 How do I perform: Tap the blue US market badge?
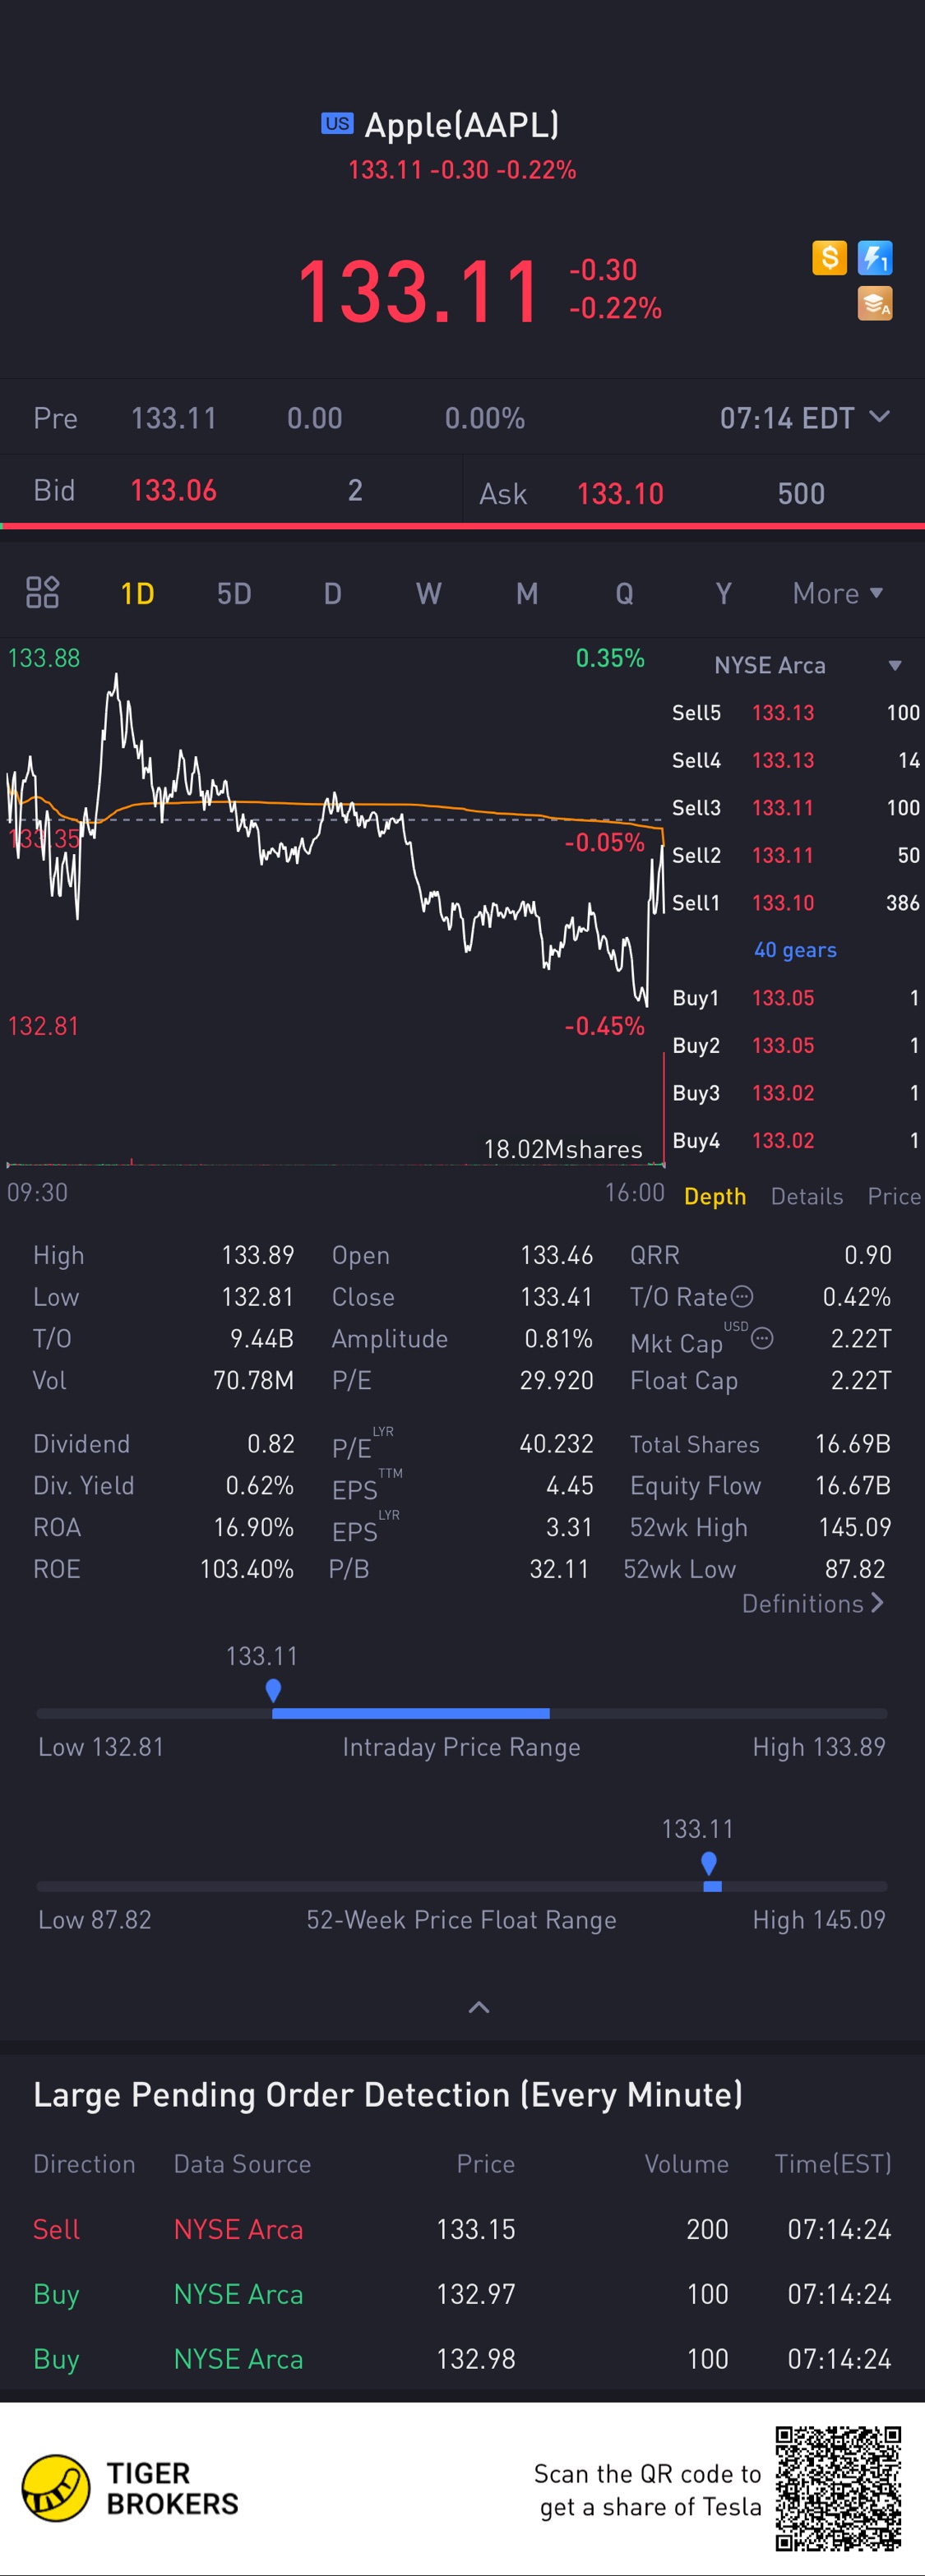click(x=337, y=123)
